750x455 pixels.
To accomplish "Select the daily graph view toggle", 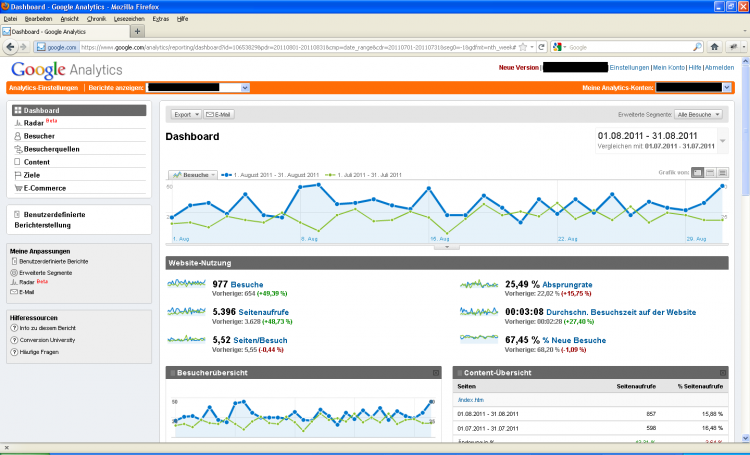I will tap(697, 173).
